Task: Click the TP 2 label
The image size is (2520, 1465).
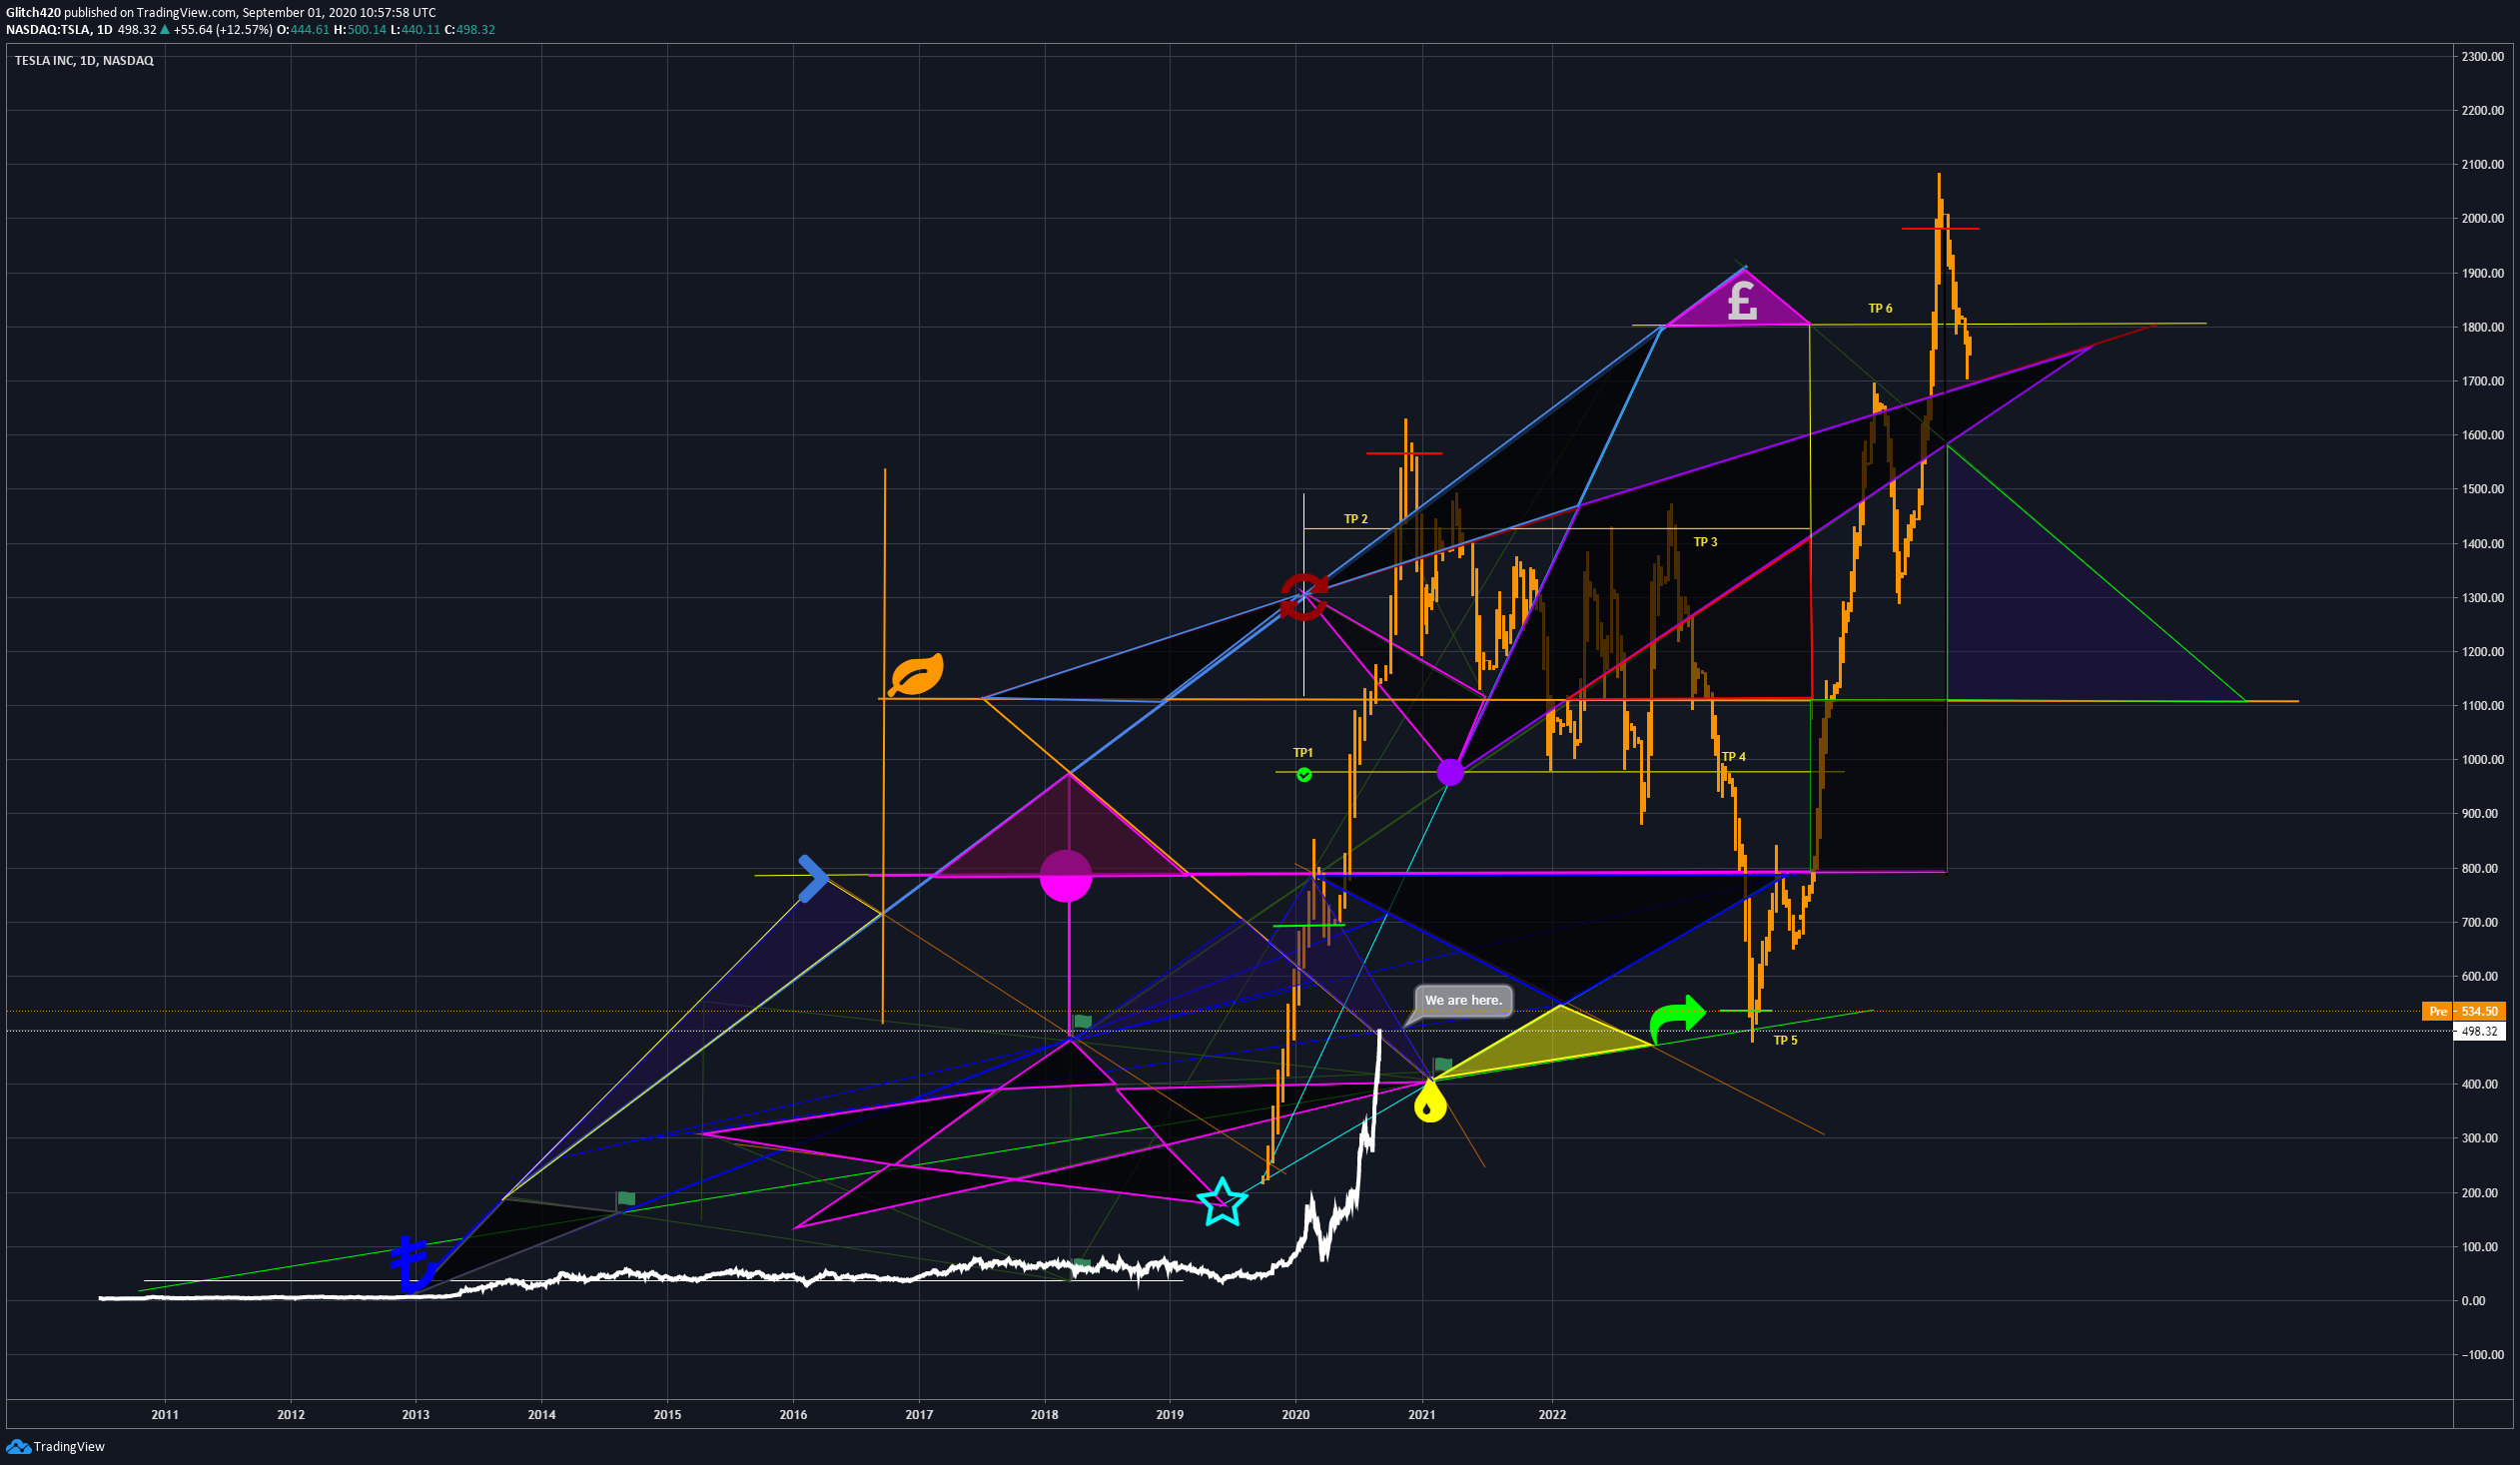Action: click(1356, 519)
